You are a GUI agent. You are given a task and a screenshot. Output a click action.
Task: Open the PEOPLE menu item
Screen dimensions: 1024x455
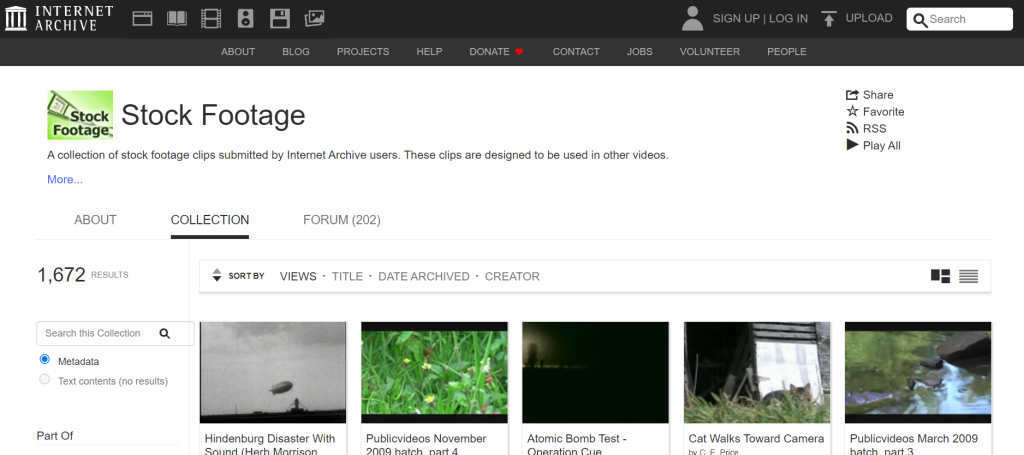click(786, 52)
